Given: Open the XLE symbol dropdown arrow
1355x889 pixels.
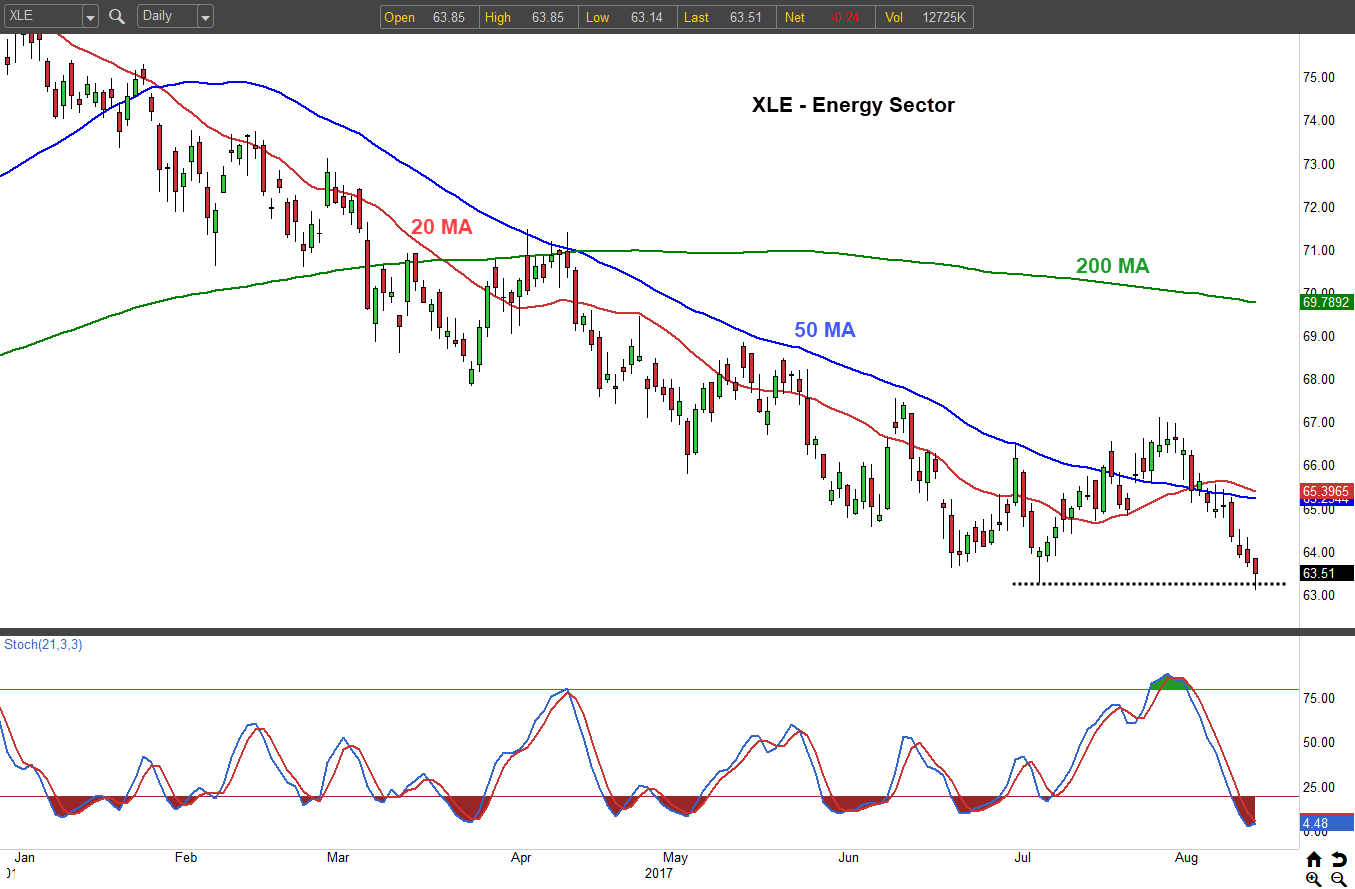Looking at the screenshot, I should click(90, 17).
